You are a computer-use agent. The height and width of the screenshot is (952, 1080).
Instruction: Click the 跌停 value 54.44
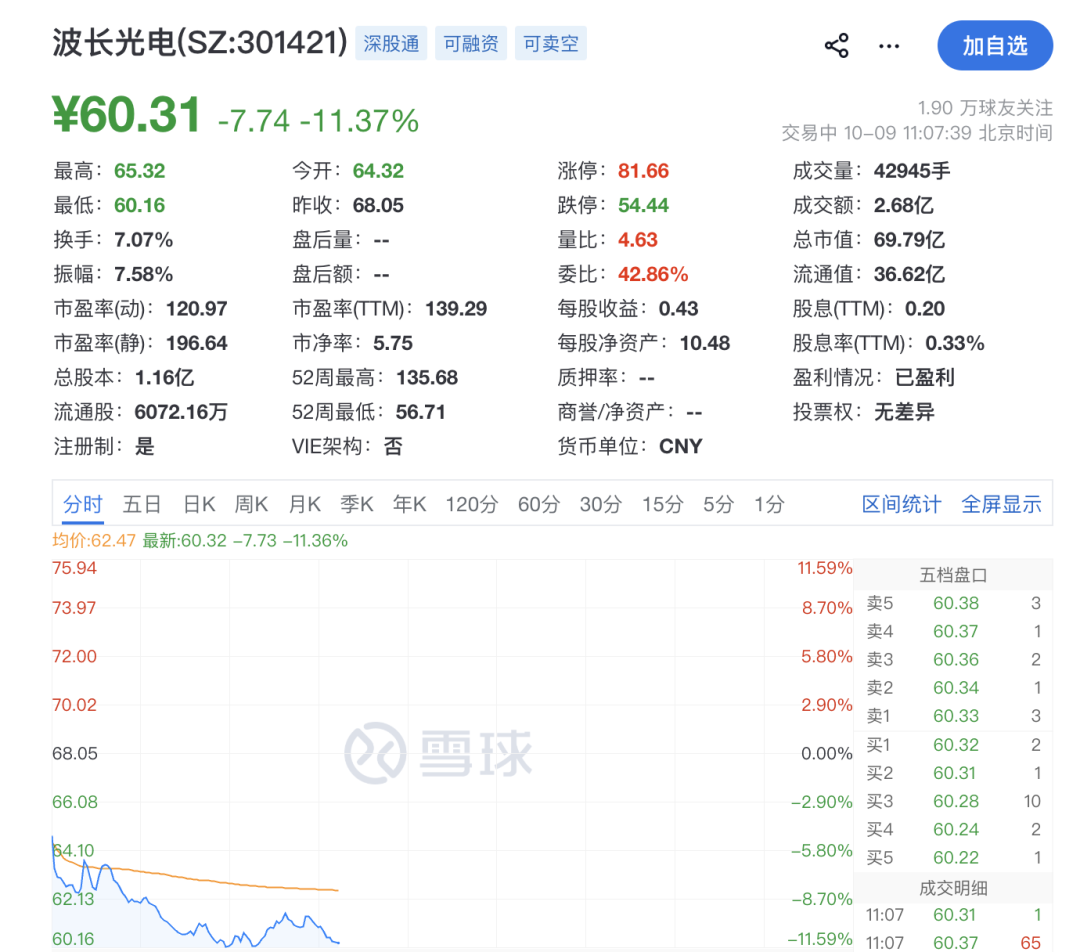(x=643, y=205)
